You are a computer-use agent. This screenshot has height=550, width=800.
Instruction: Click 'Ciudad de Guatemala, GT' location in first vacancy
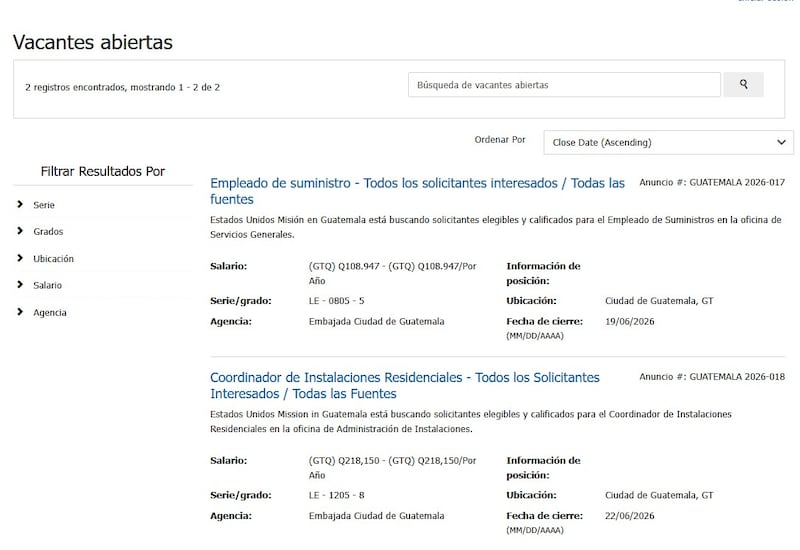point(659,301)
